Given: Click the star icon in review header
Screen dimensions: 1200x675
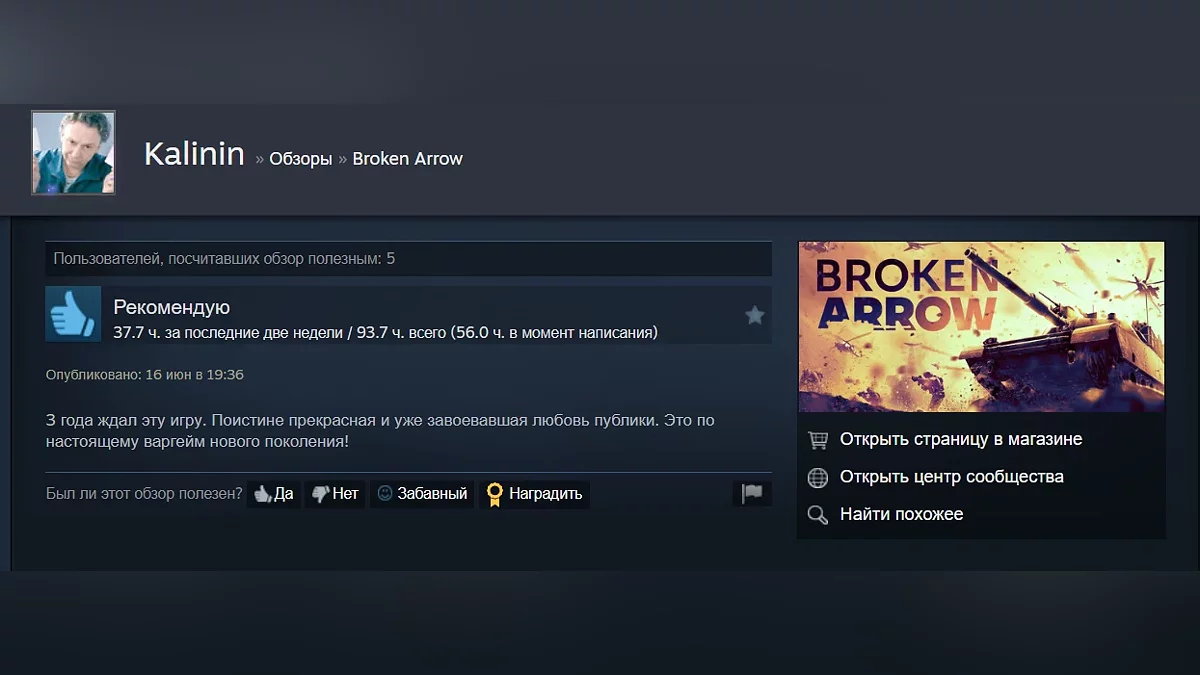Looking at the screenshot, I should click(x=755, y=316).
